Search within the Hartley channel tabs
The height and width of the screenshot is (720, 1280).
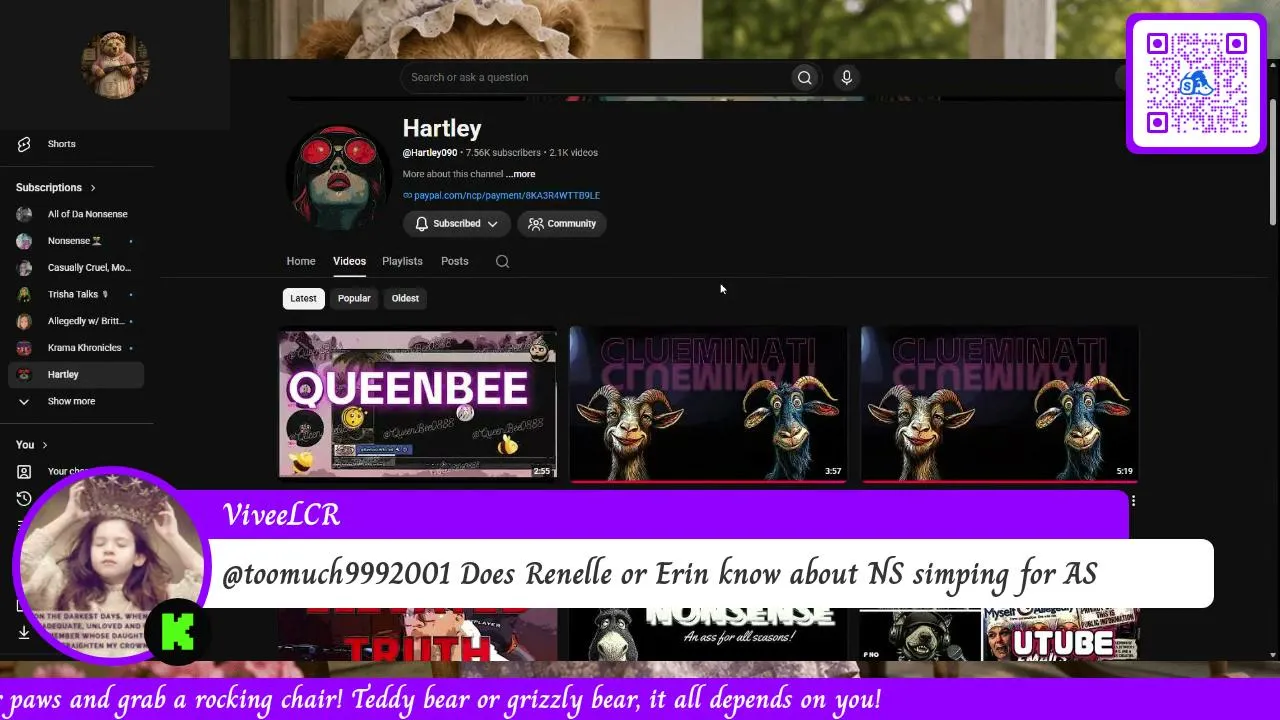tap(502, 262)
